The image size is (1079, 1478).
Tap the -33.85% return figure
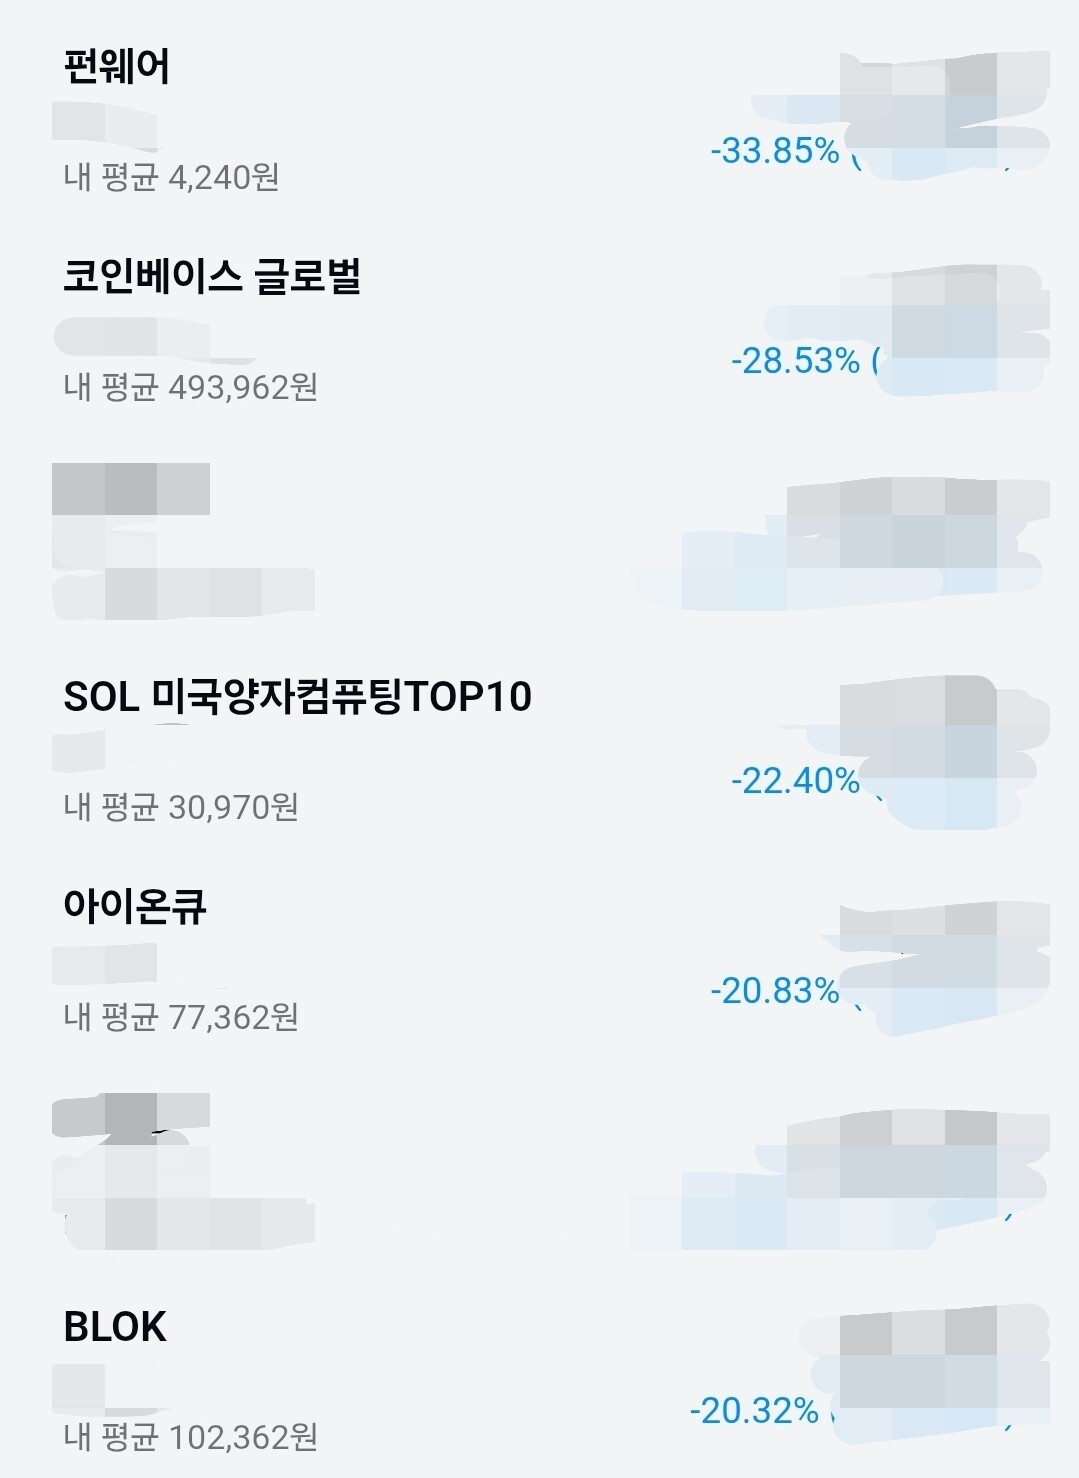pos(775,151)
